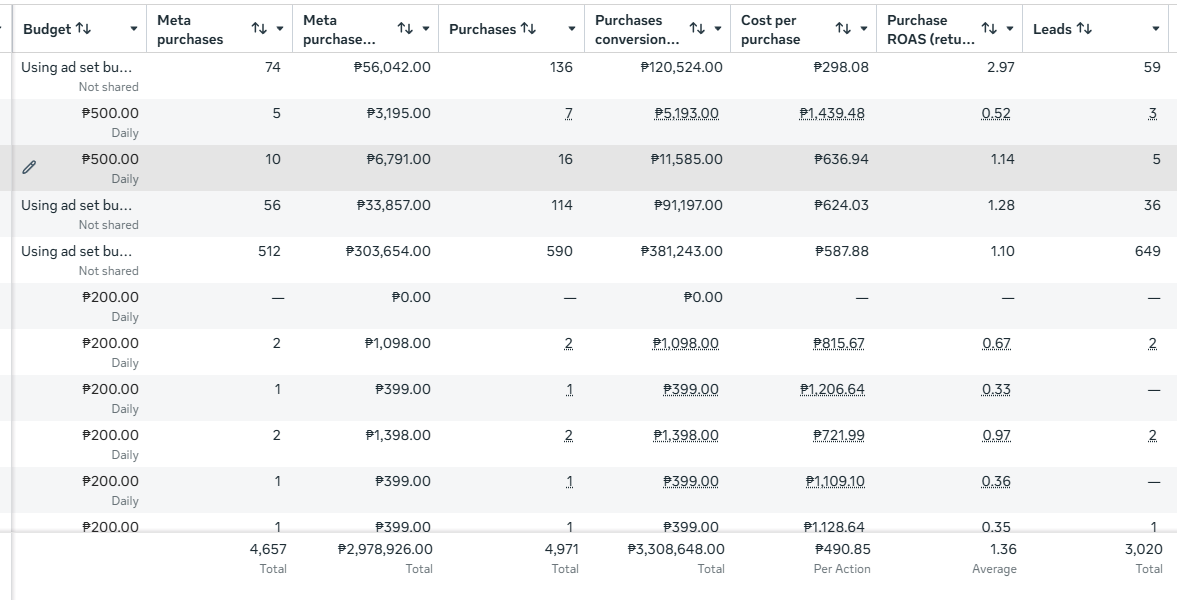Sort by Budget column arrows
This screenshot has width=1177, height=600.
point(83,29)
